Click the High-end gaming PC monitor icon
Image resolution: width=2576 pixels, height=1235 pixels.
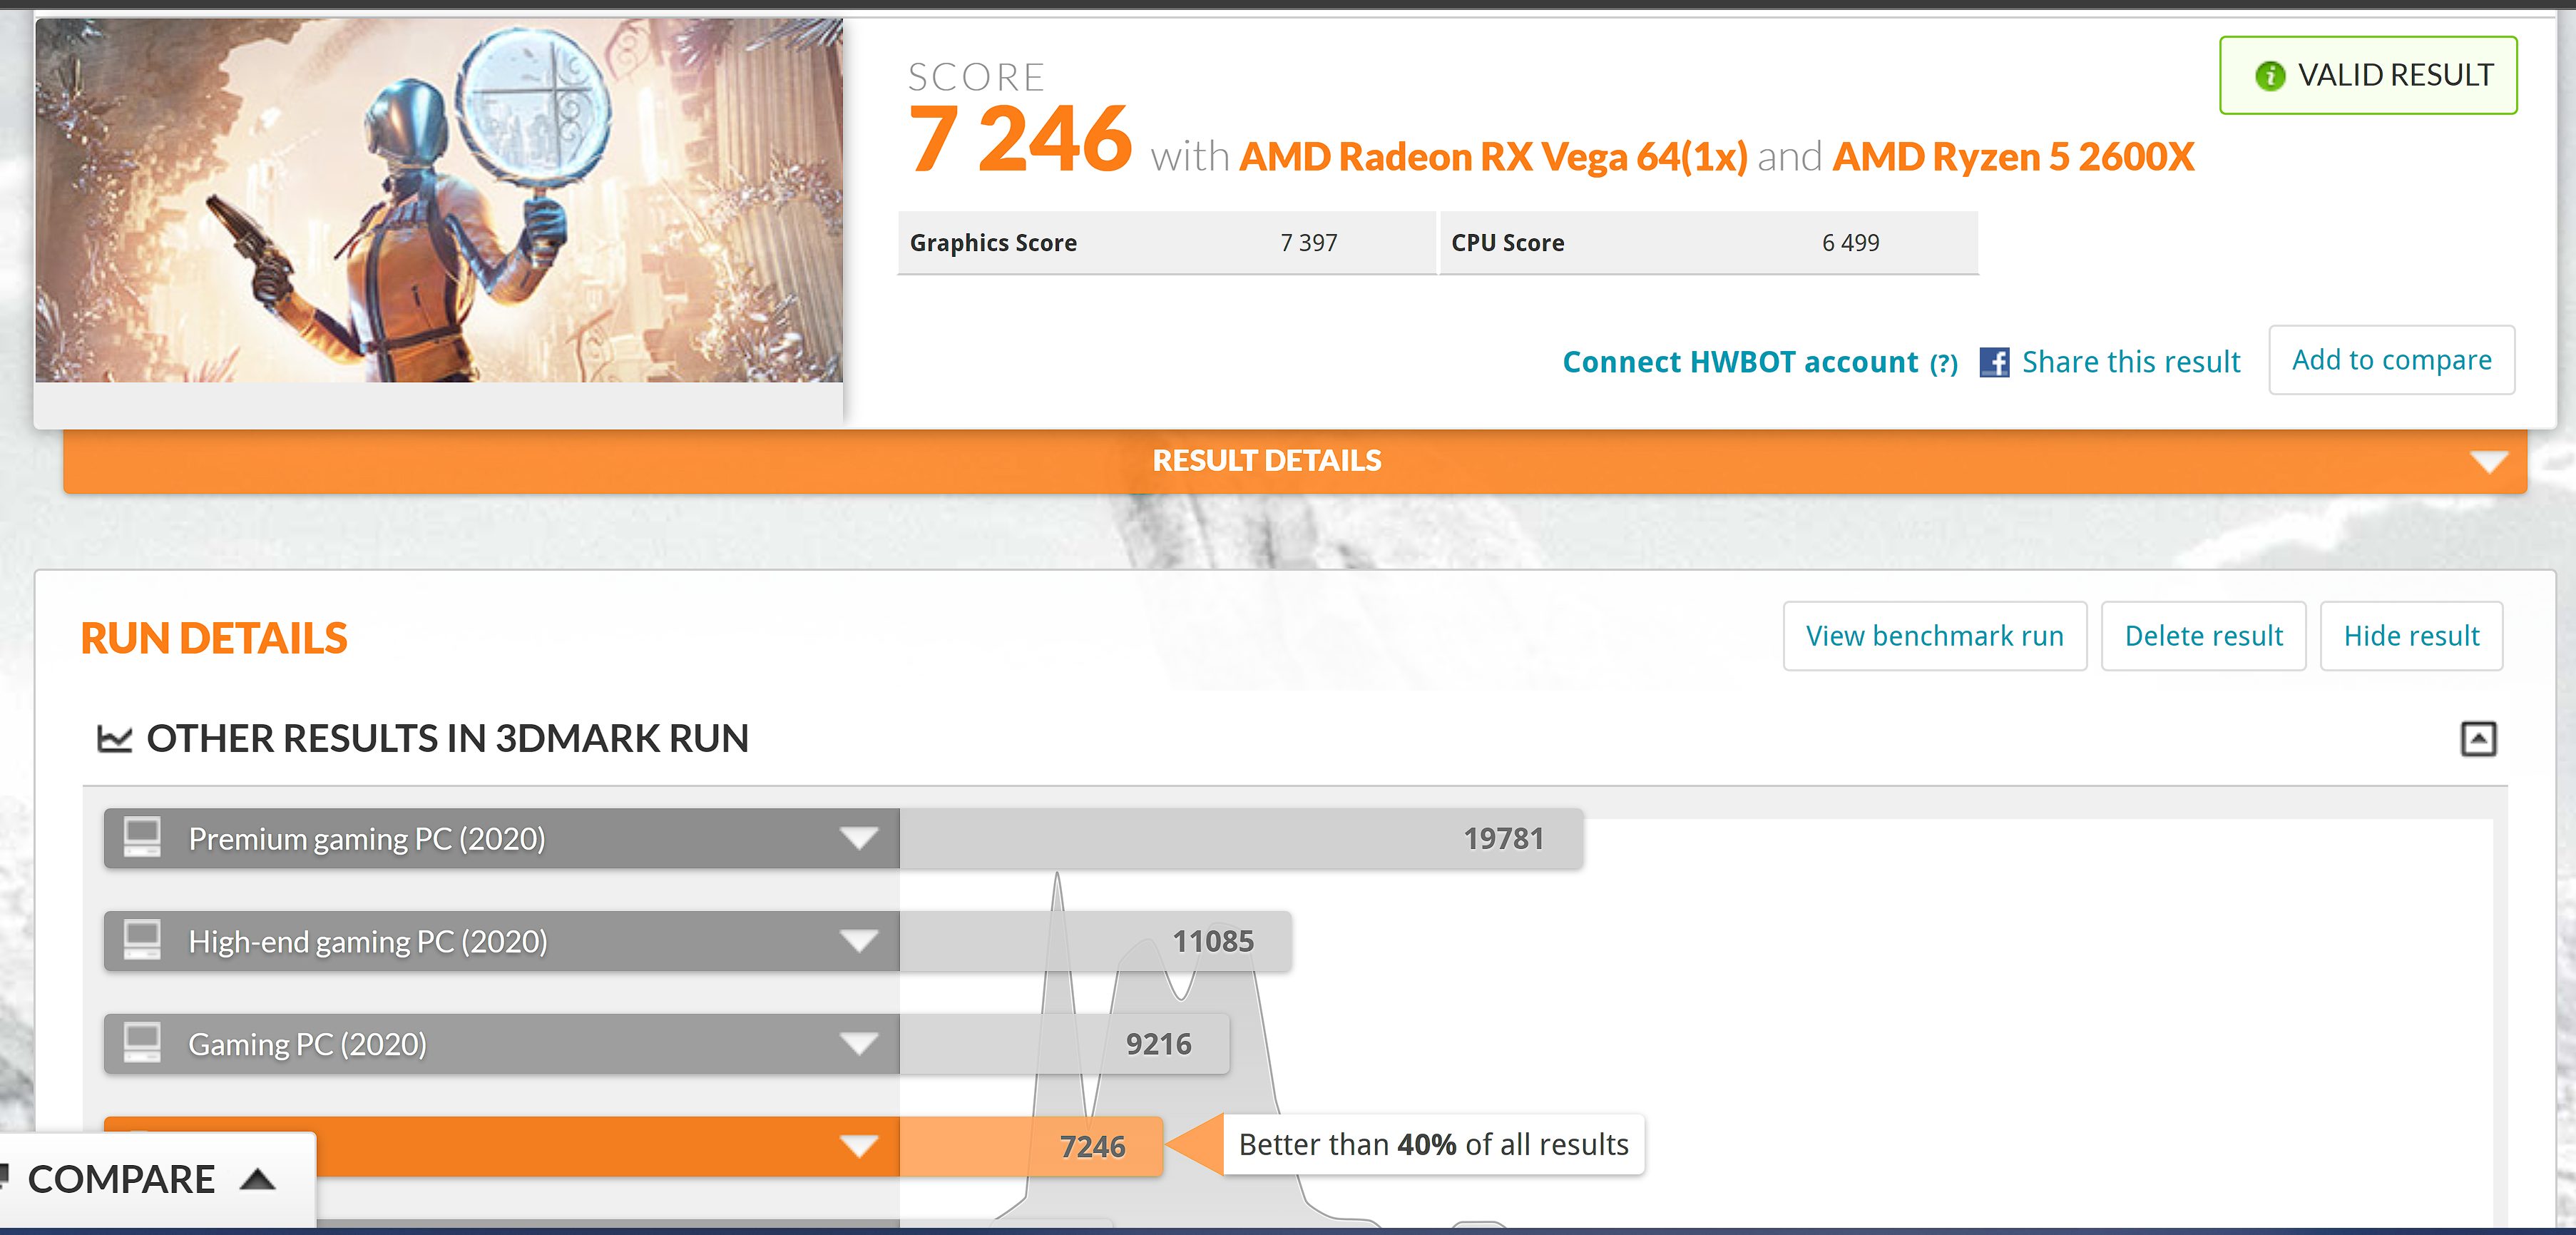[142, 940]
